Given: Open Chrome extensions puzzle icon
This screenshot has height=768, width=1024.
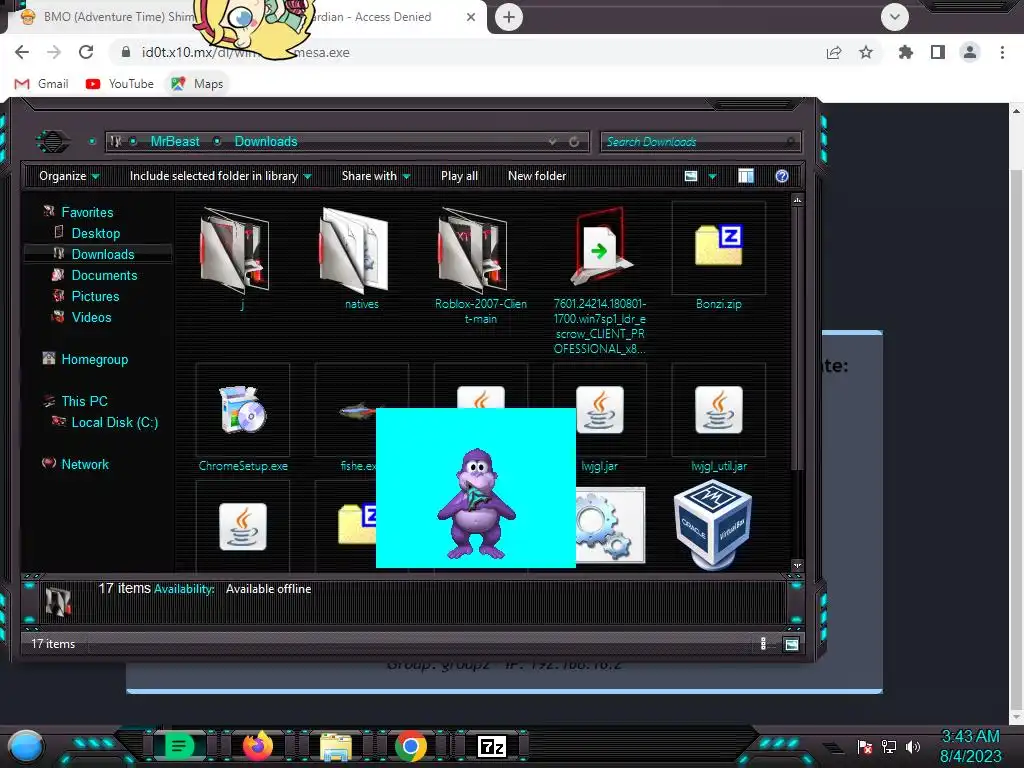Looking at the screenshot, I should (x=905, y=52).
